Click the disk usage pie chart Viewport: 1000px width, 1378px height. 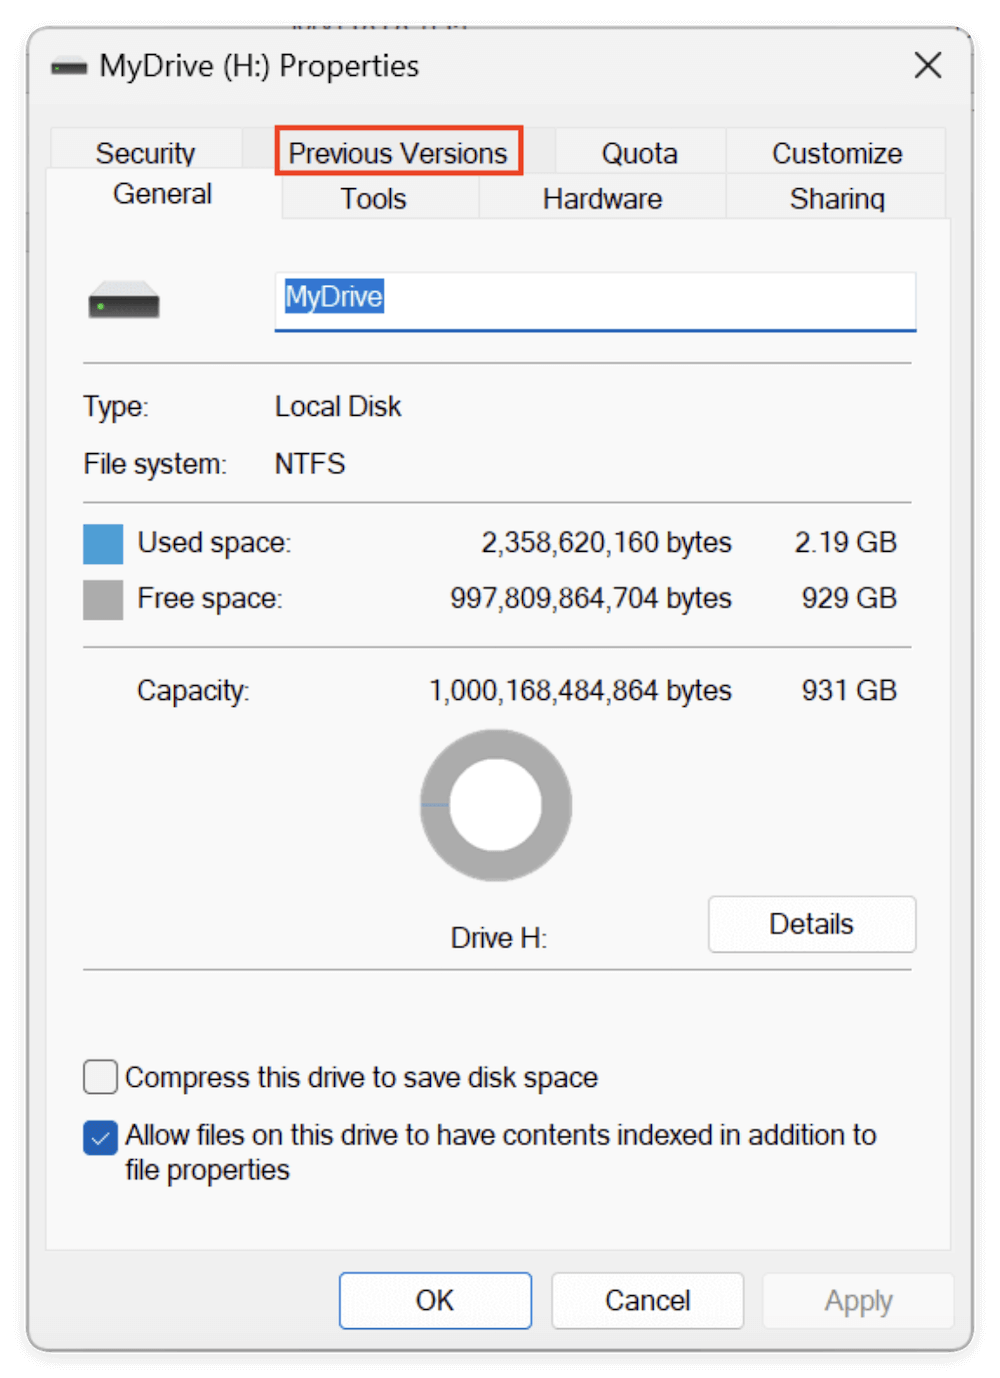point(494,805)
